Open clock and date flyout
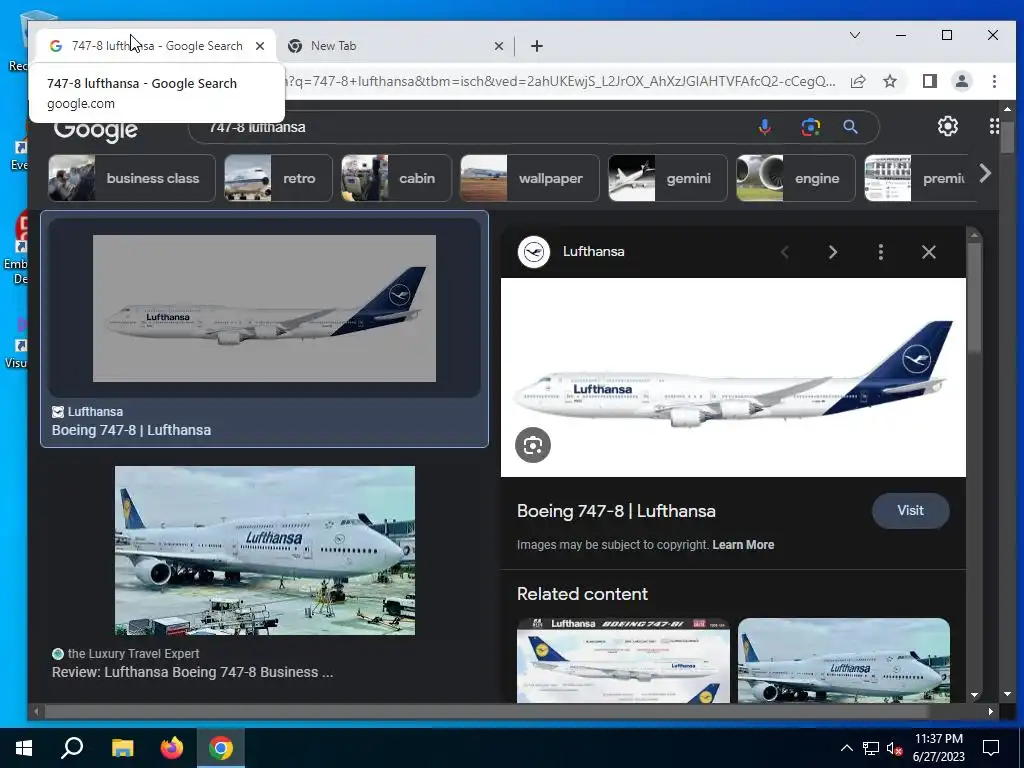The height and width of the screenshot is (768, 1024). 938,748
